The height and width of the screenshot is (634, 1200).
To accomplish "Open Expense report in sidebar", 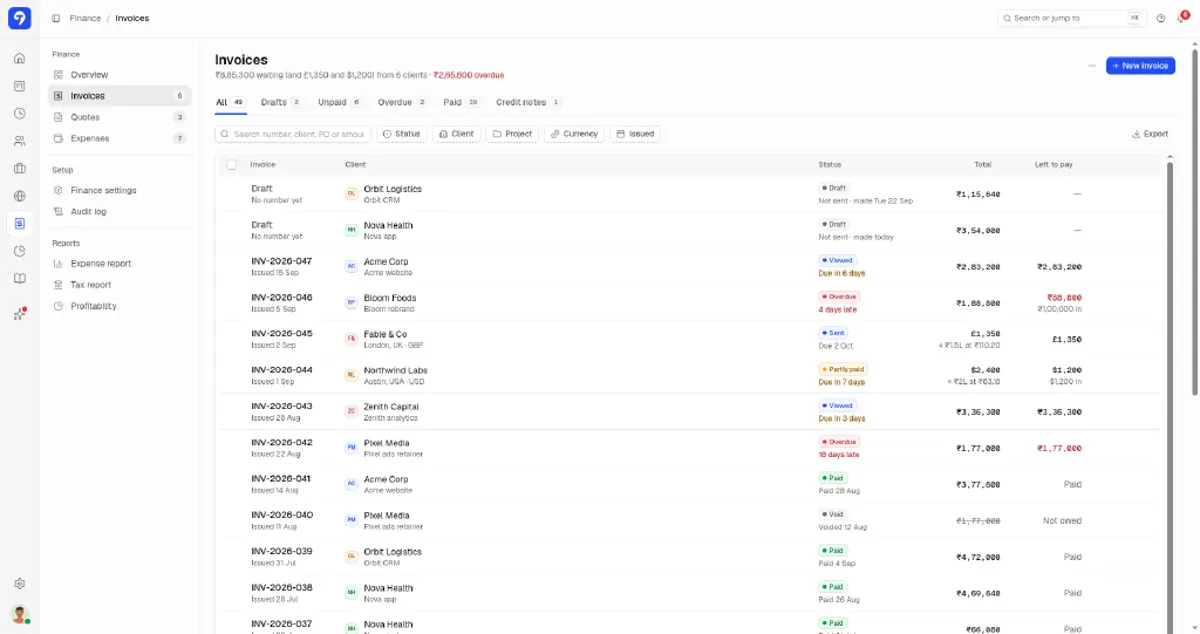I will [119, 264].
